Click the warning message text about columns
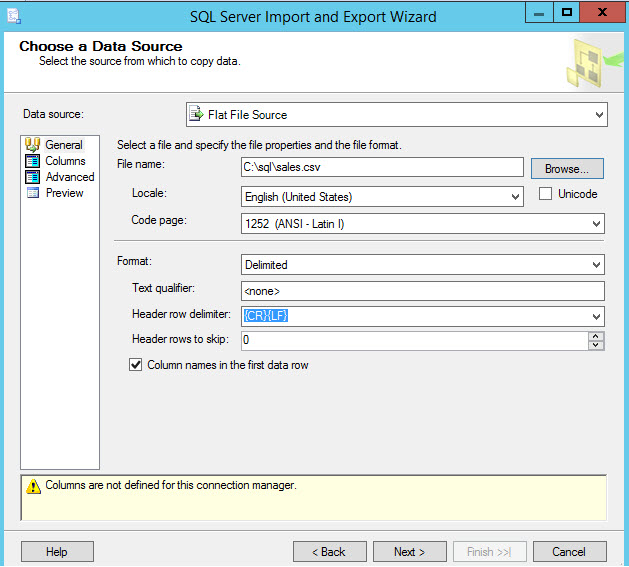Image resolution: width=629 pixels, height=567 pixels. [171, 485]
